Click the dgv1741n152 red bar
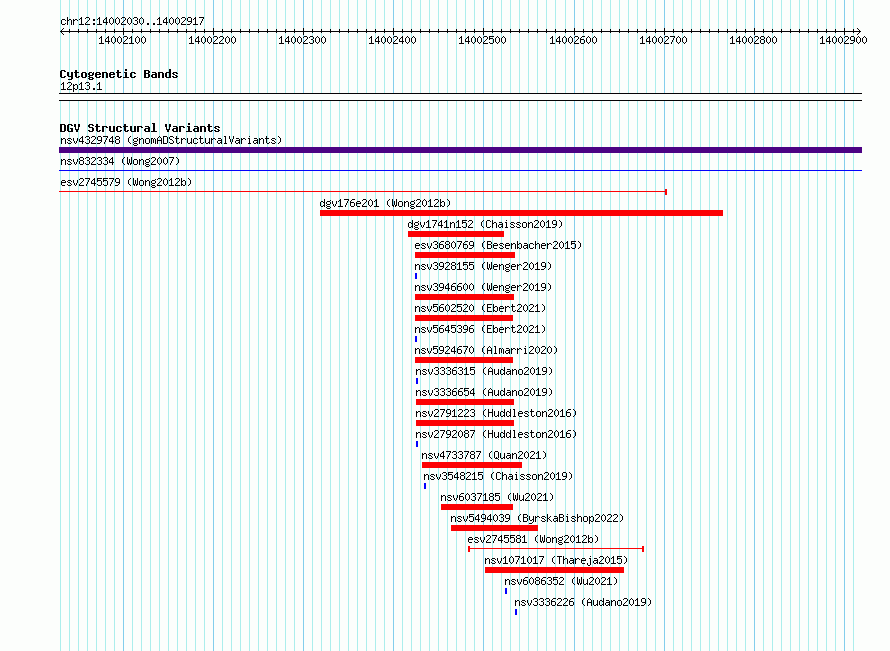 pyautogui.click(x=456, y=234)
